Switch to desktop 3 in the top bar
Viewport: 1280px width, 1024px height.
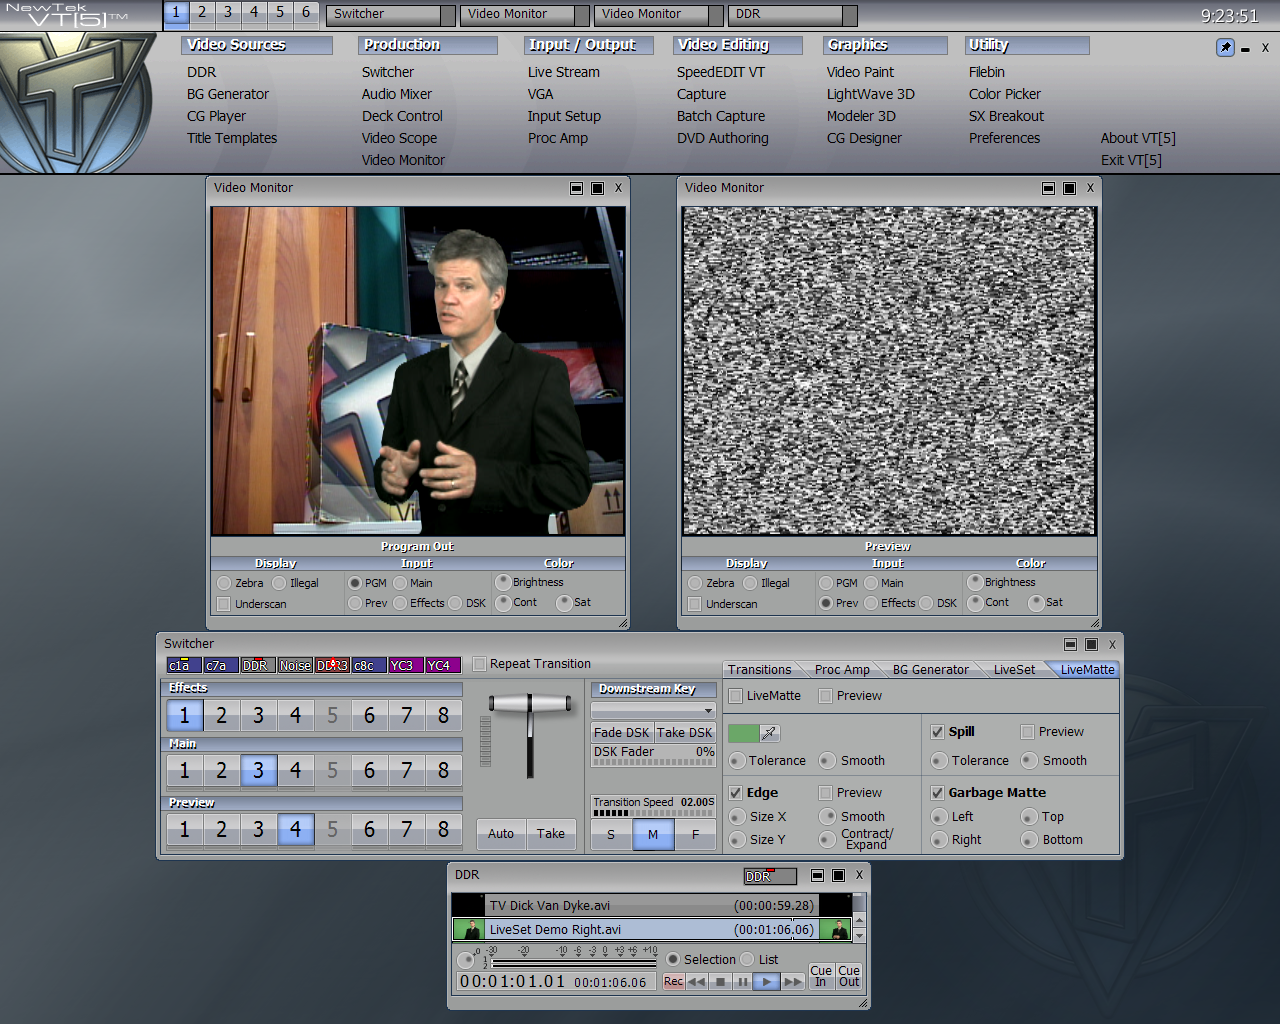point(228,13)
